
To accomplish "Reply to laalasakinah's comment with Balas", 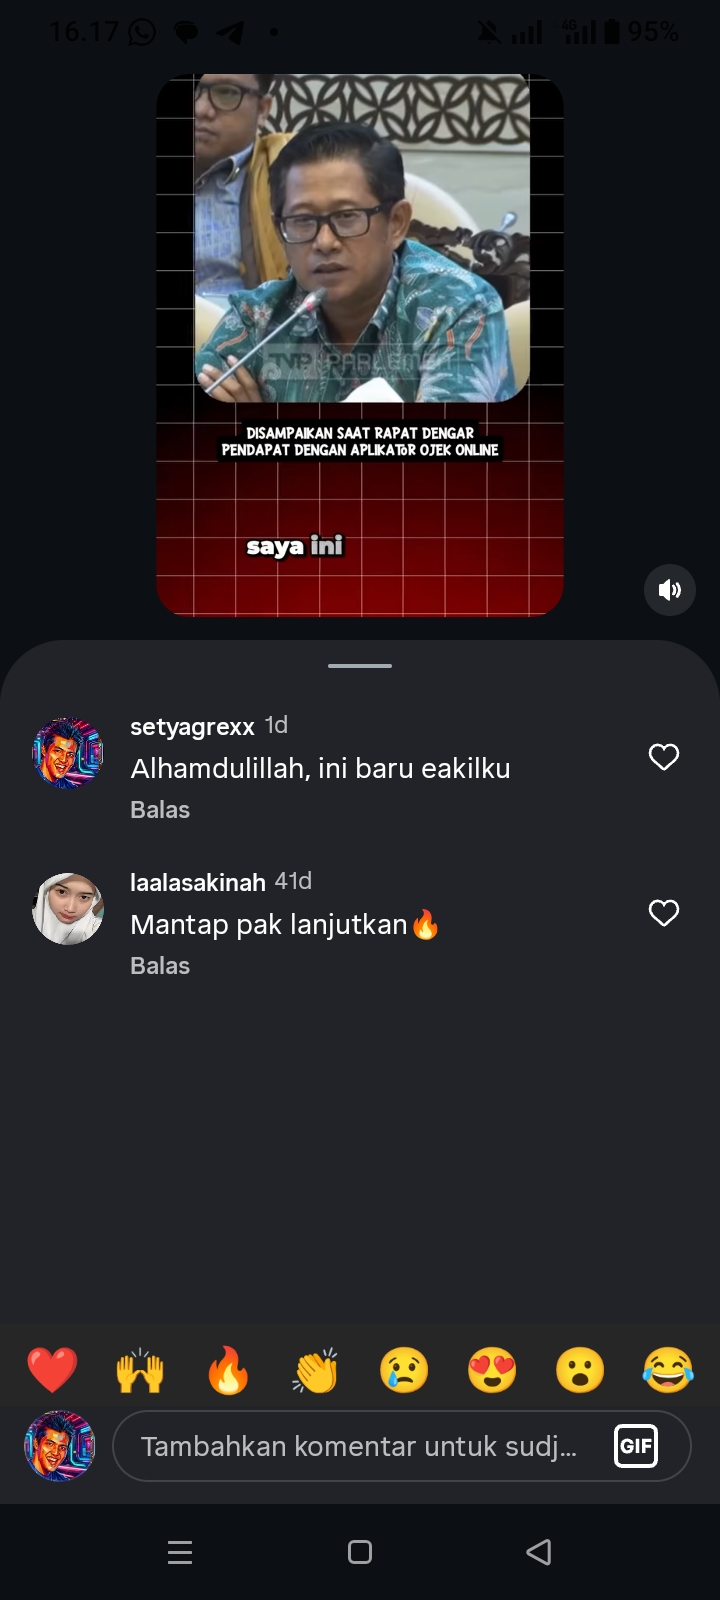I will click(160, 966).
